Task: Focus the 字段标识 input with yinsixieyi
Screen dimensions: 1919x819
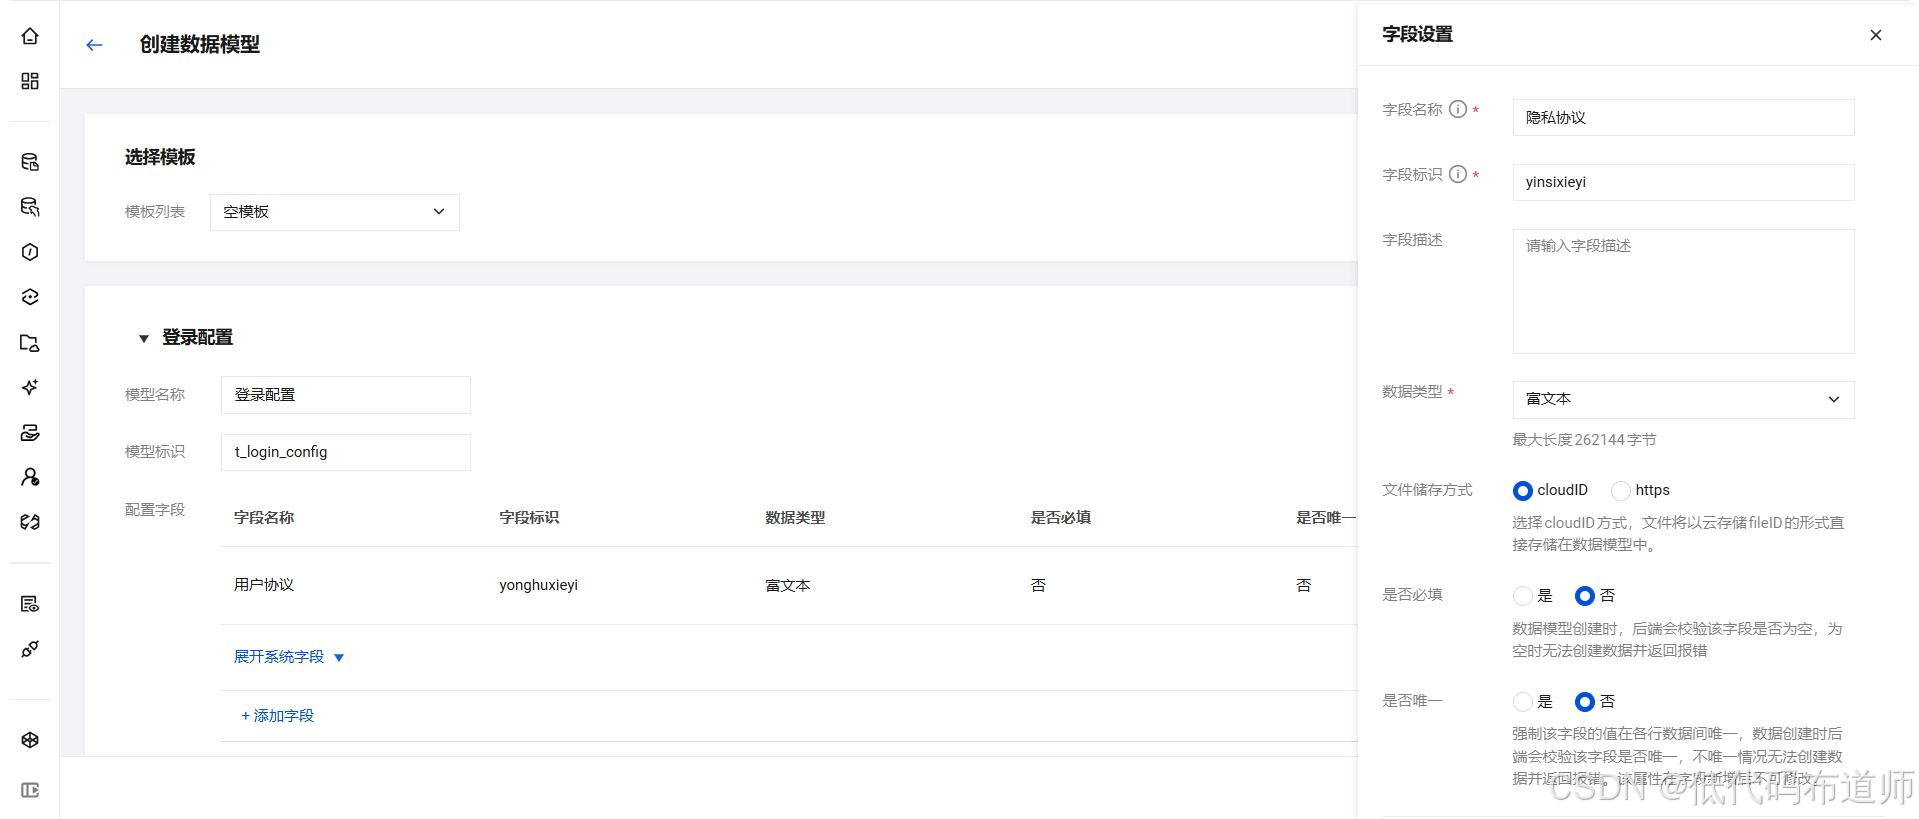Action: 1683,182
